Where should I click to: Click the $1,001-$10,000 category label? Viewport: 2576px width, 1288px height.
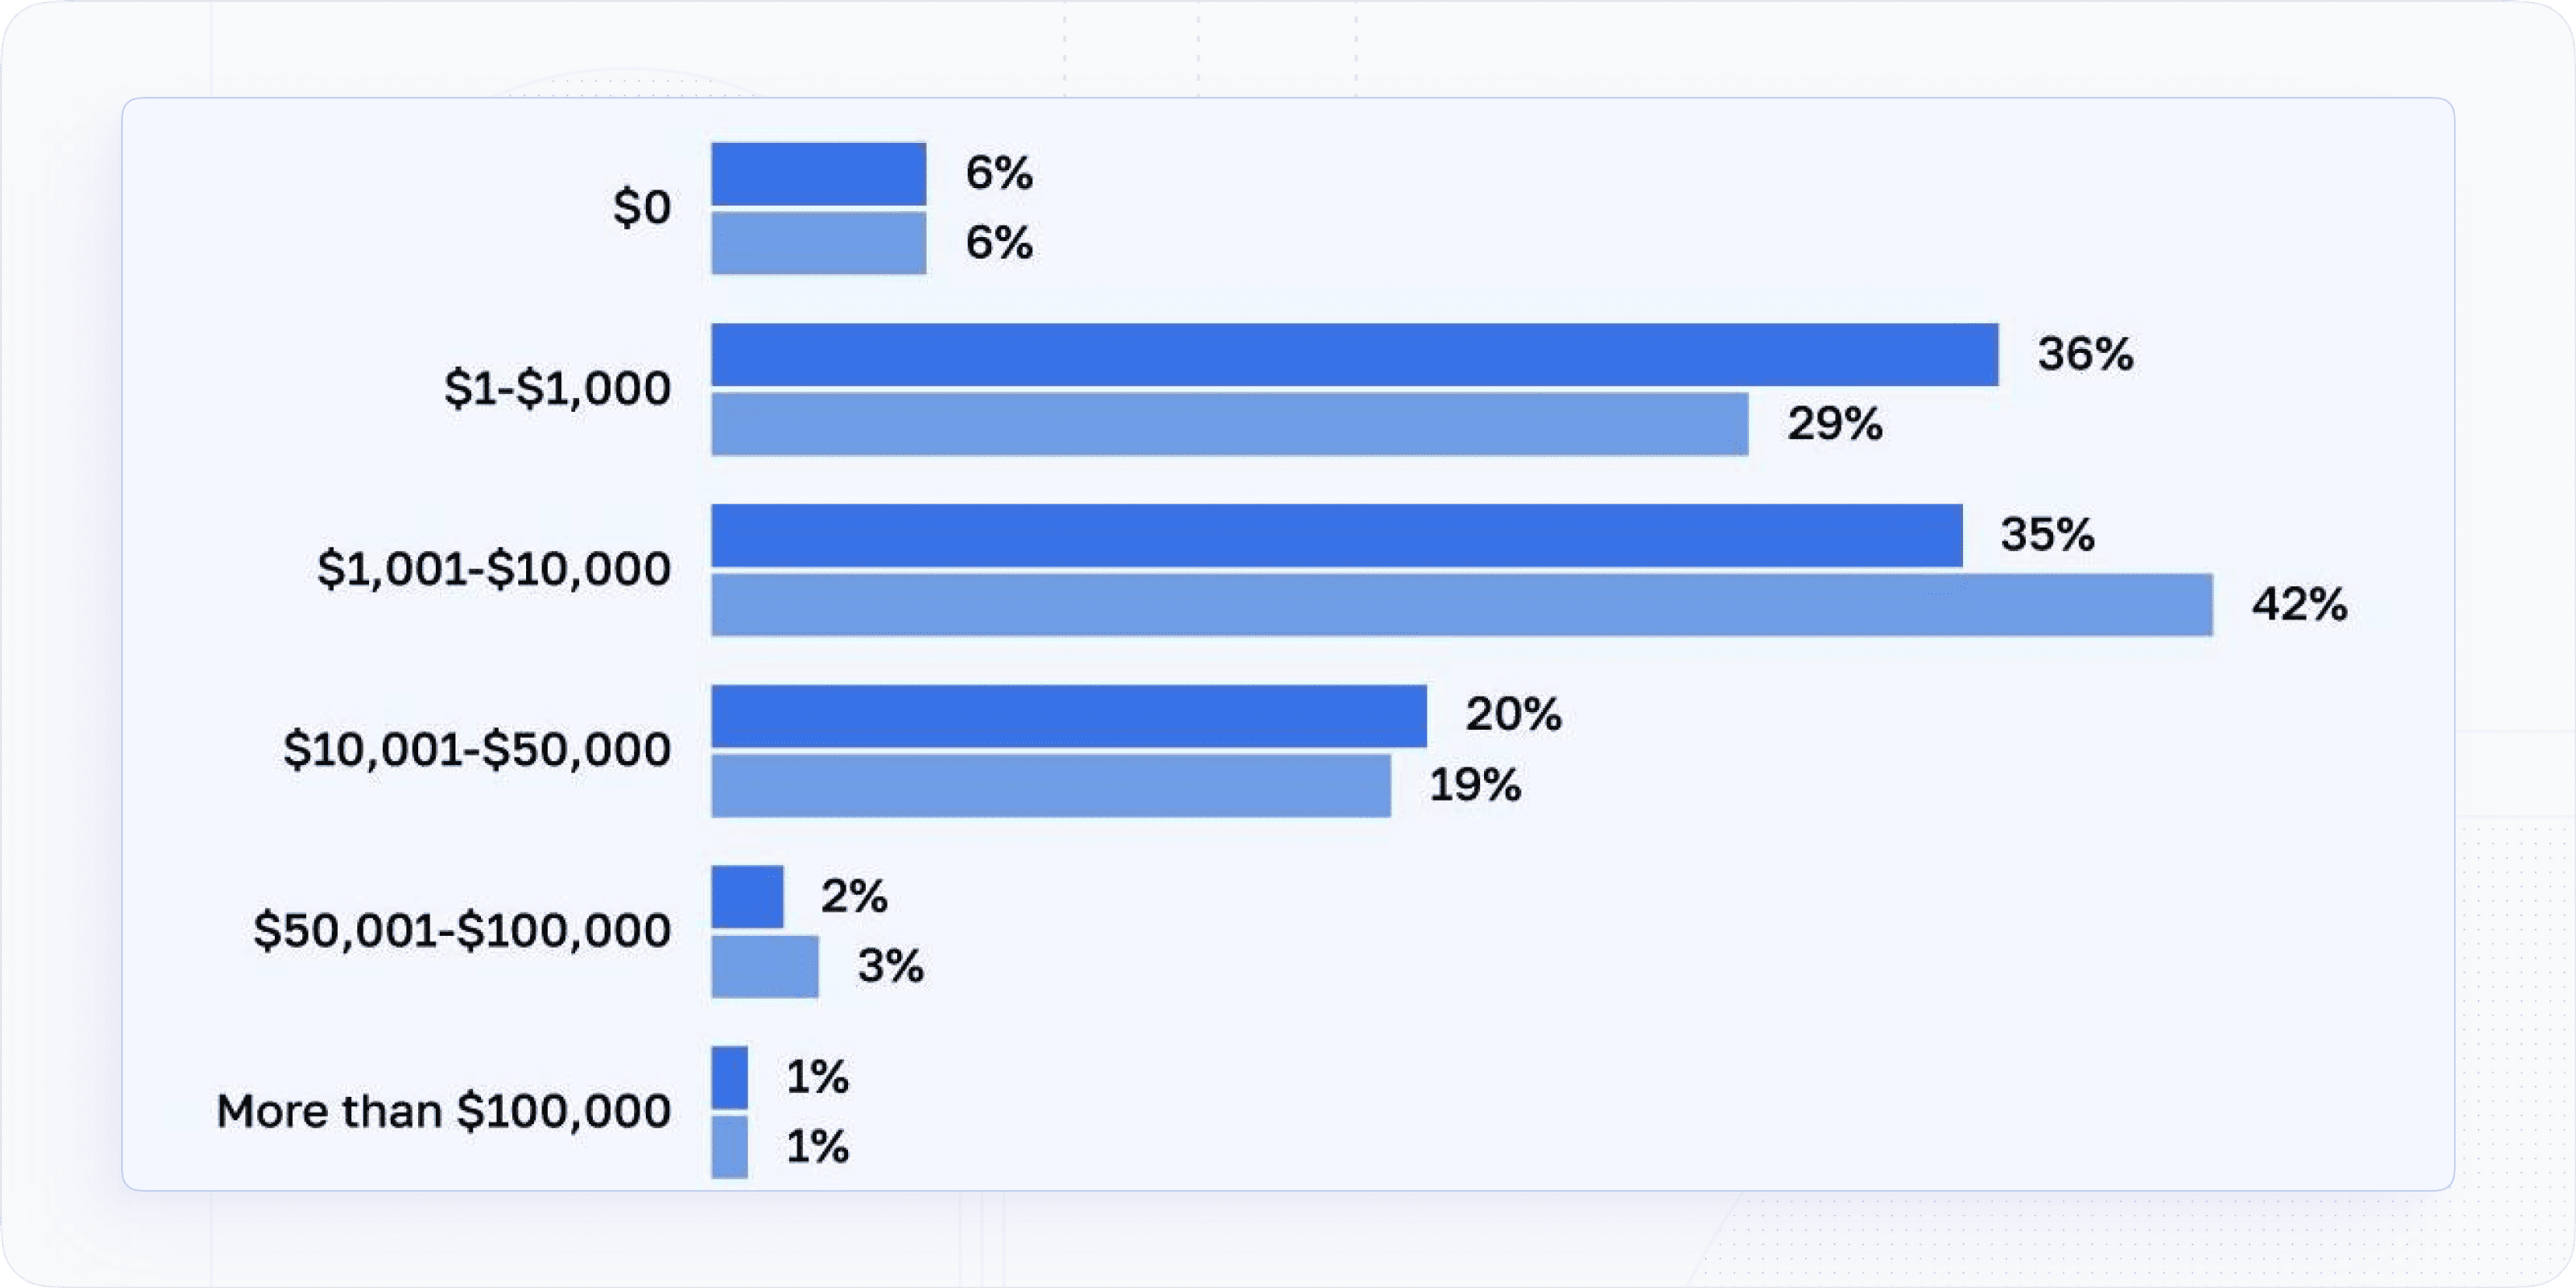(x=494, y=569)
